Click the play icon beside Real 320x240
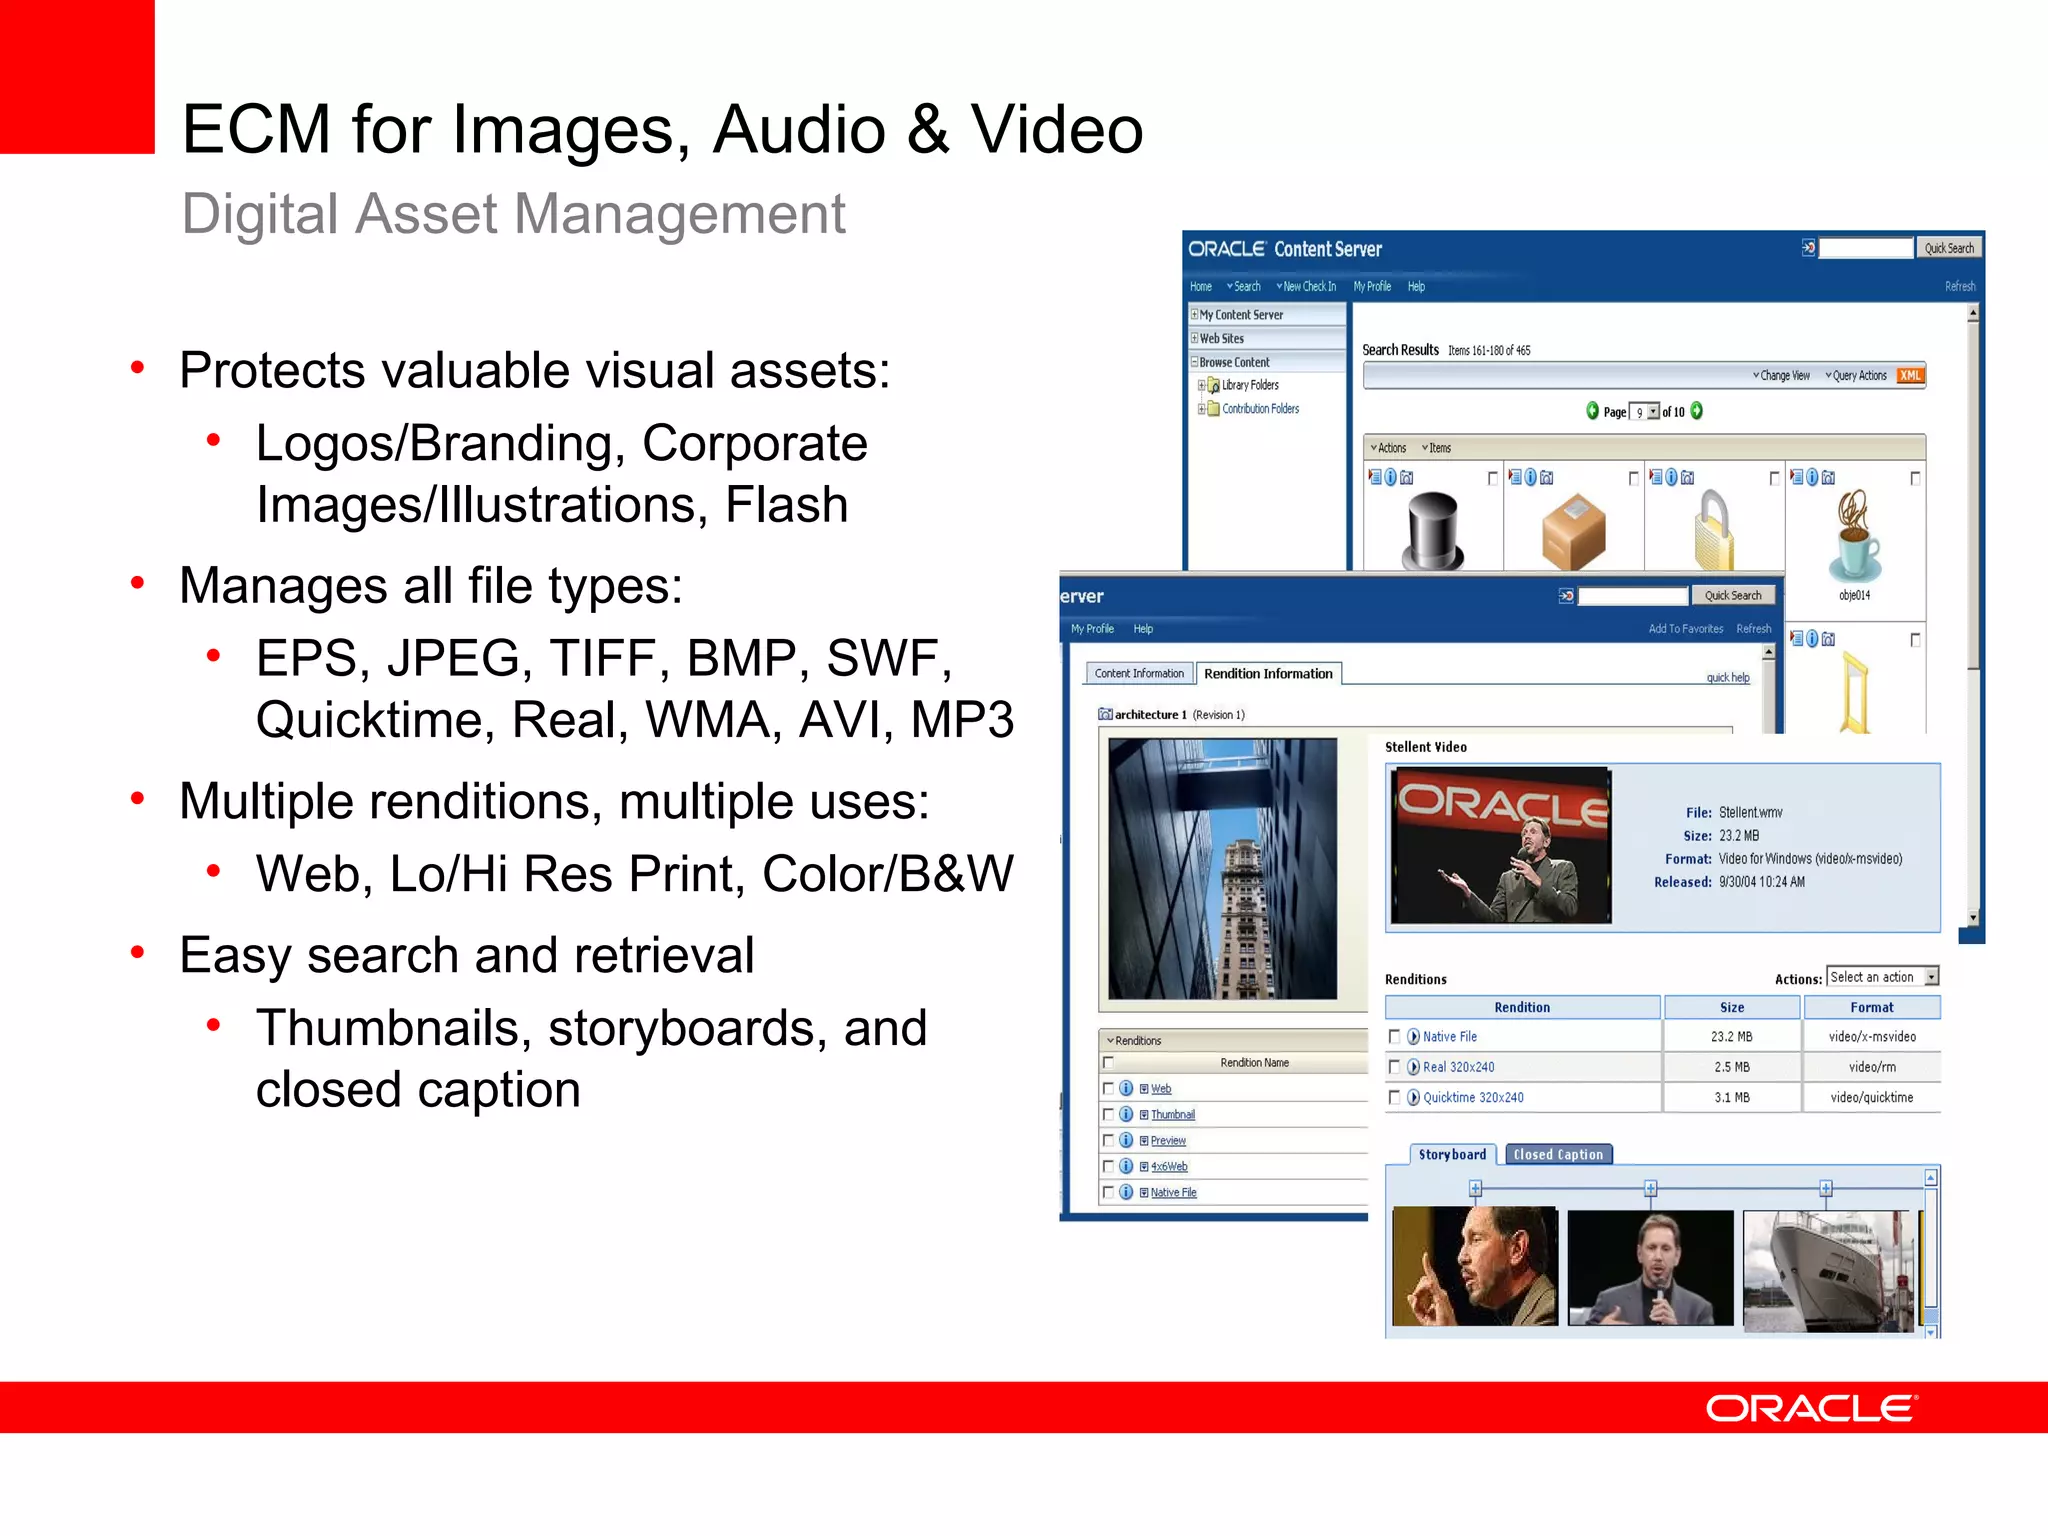 pyautogui.click(x=1413, y=1067)
